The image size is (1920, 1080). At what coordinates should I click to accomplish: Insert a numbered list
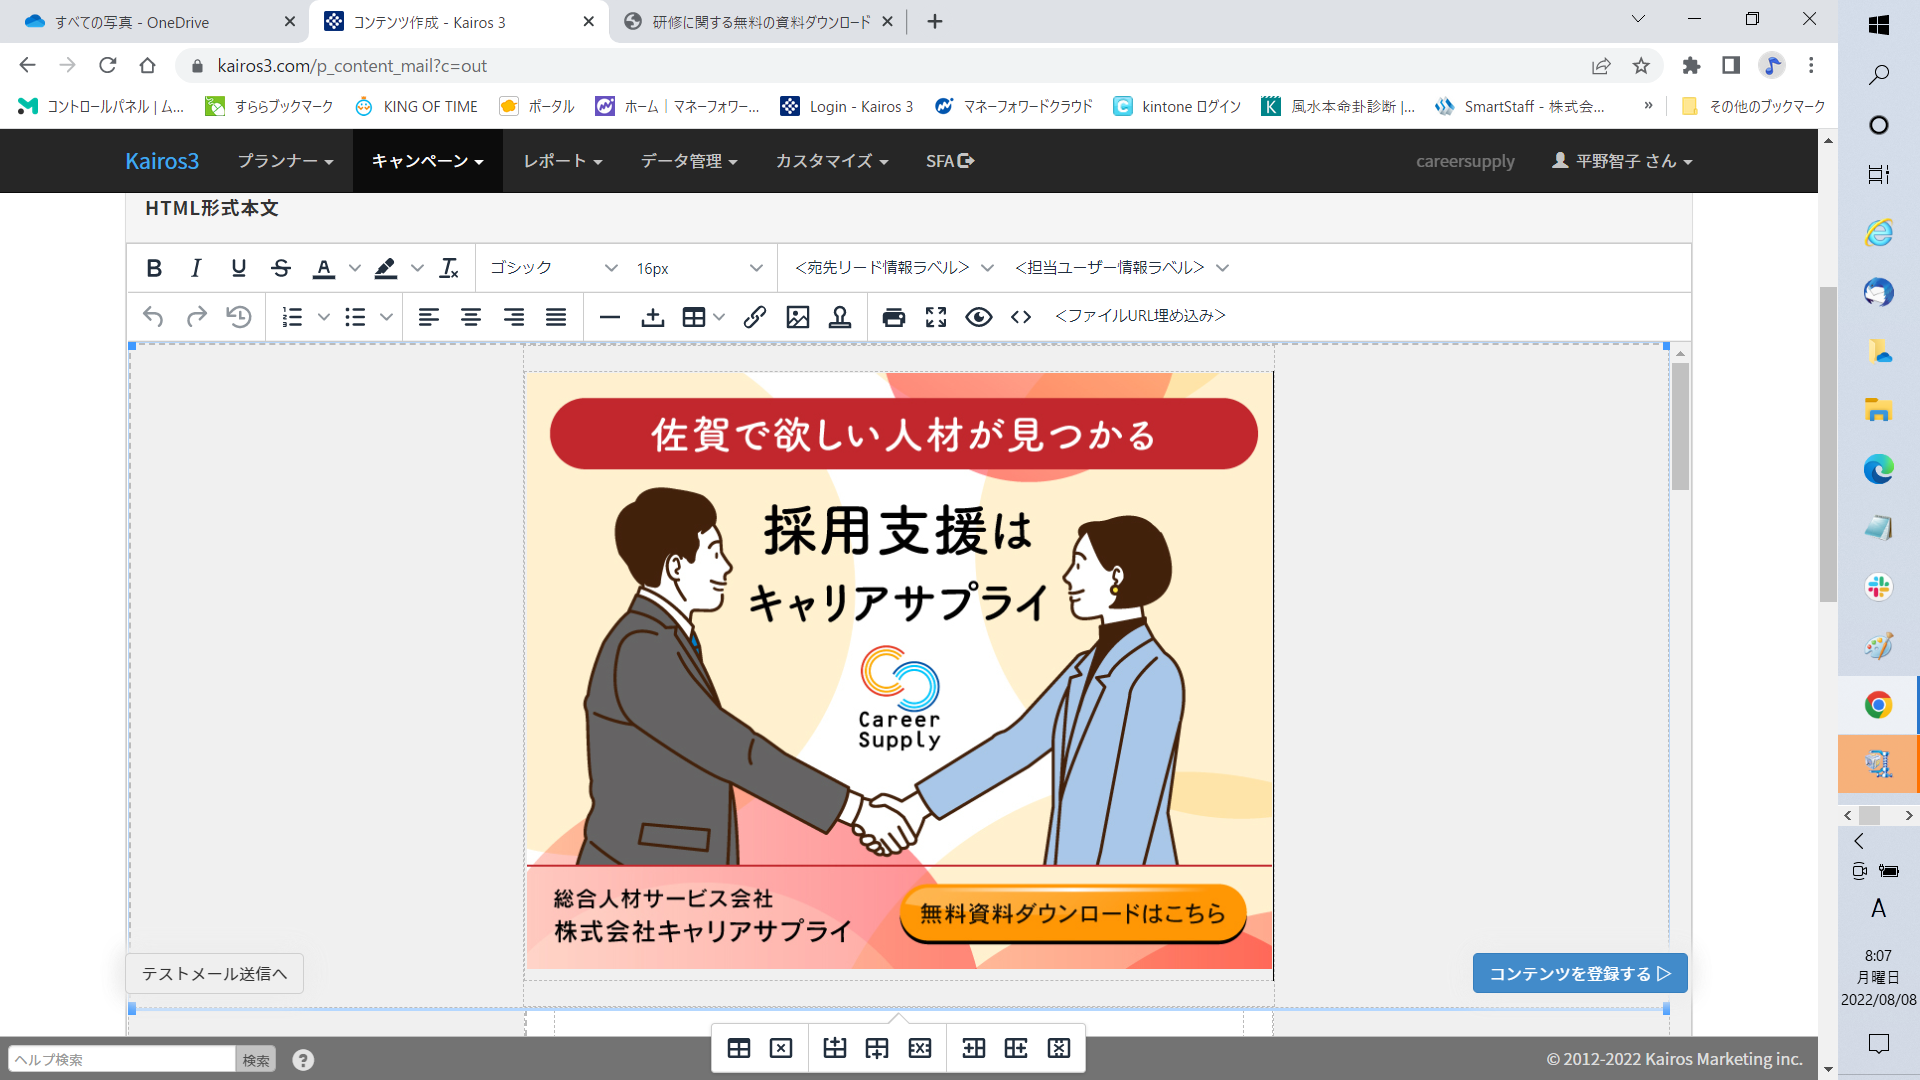[292, 317]
